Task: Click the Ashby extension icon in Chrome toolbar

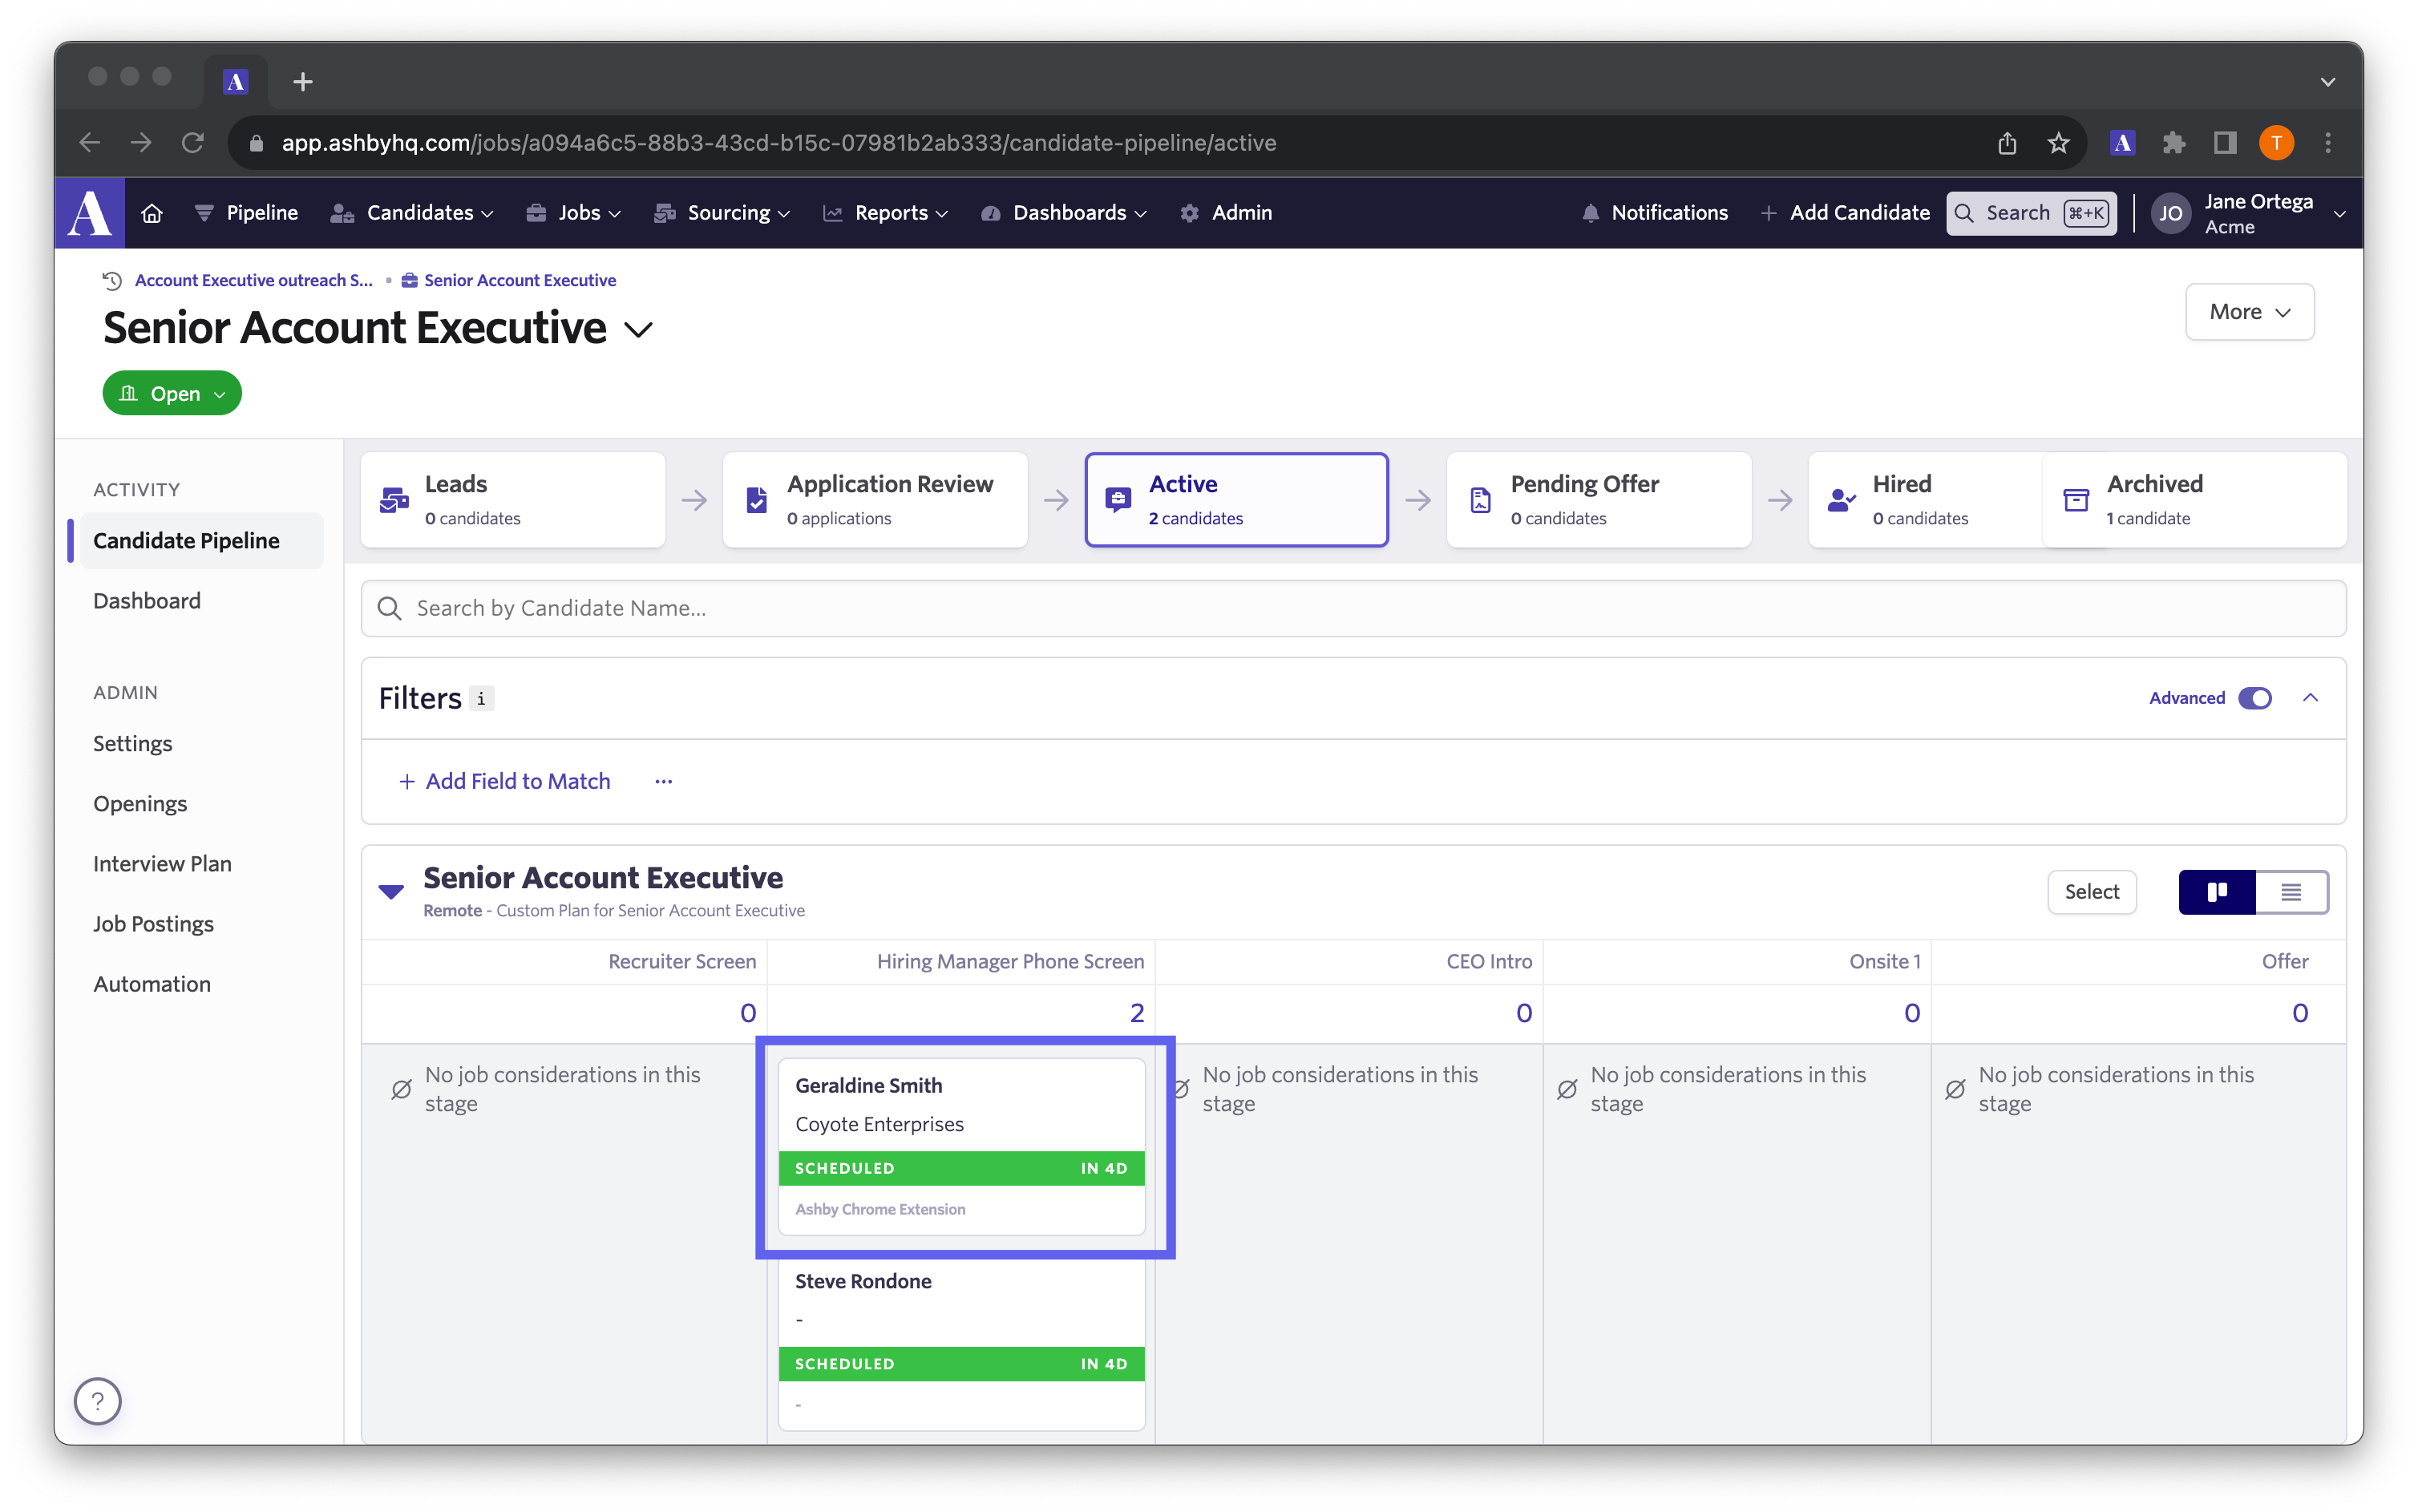Action: pyautogui.click(x=2122, y=143)
